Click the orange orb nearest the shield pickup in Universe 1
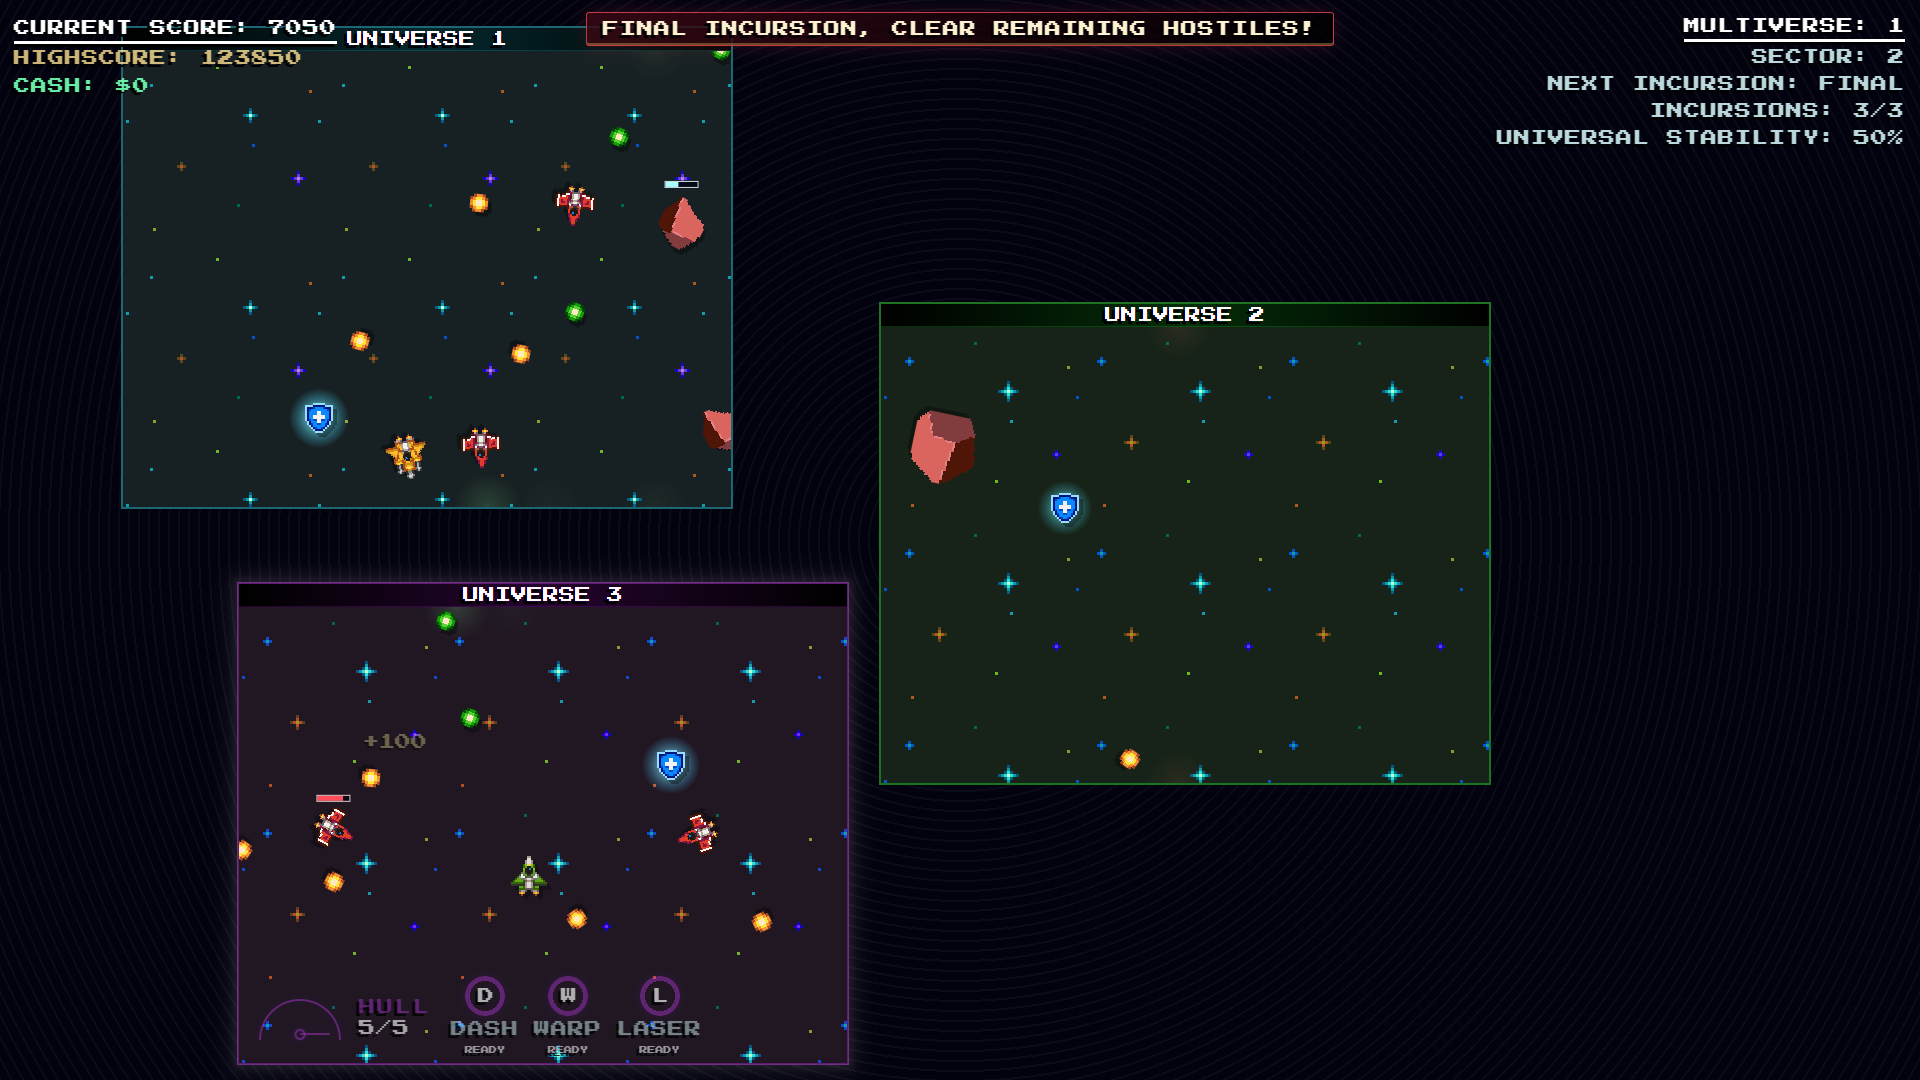 pyautogui.click(x=360, y=341)
